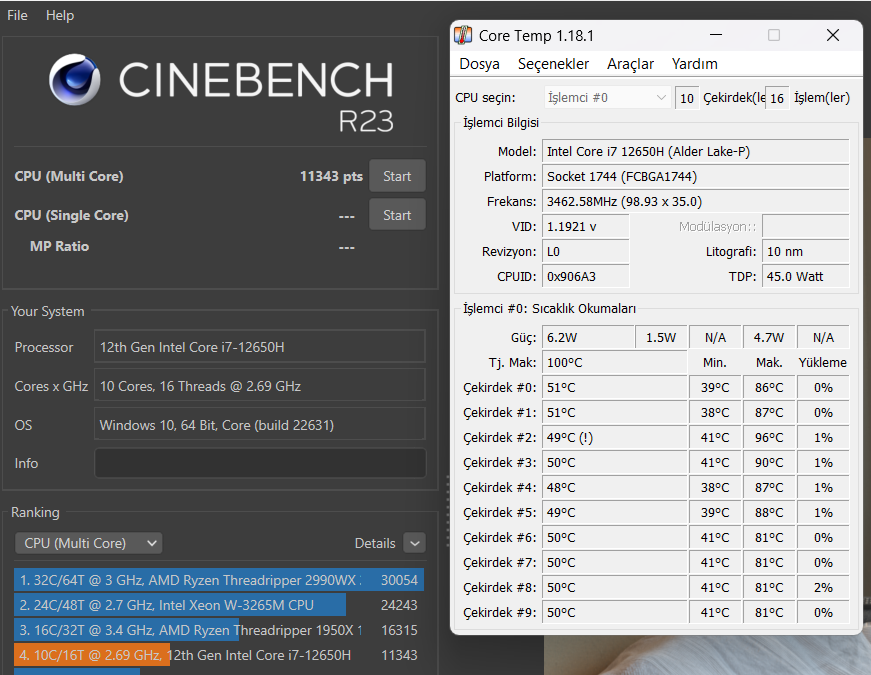Open the Seçenekler menu in Core Temp
The height and width of the screenshot is (675, 871).
click(x=553, y=64)
